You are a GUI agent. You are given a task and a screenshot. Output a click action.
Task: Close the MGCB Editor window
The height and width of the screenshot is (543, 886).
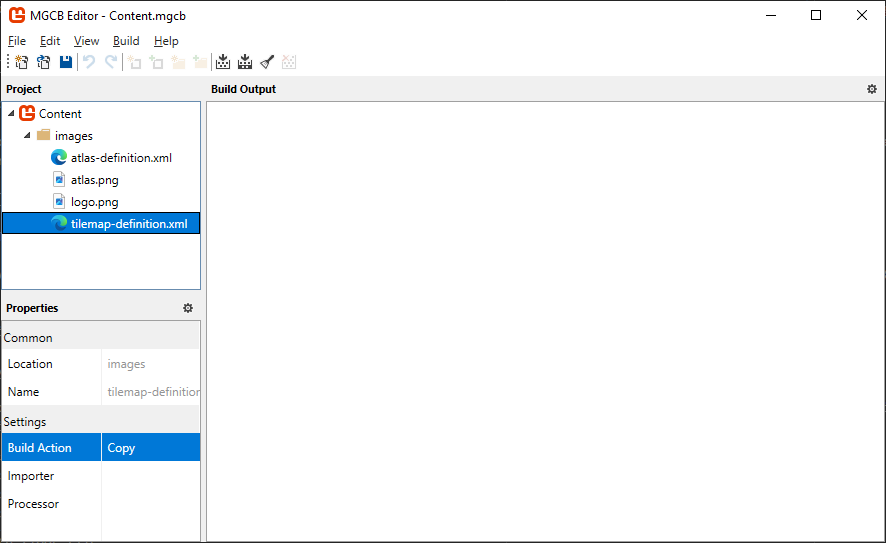pyautogui.click(x=862, y=15)
